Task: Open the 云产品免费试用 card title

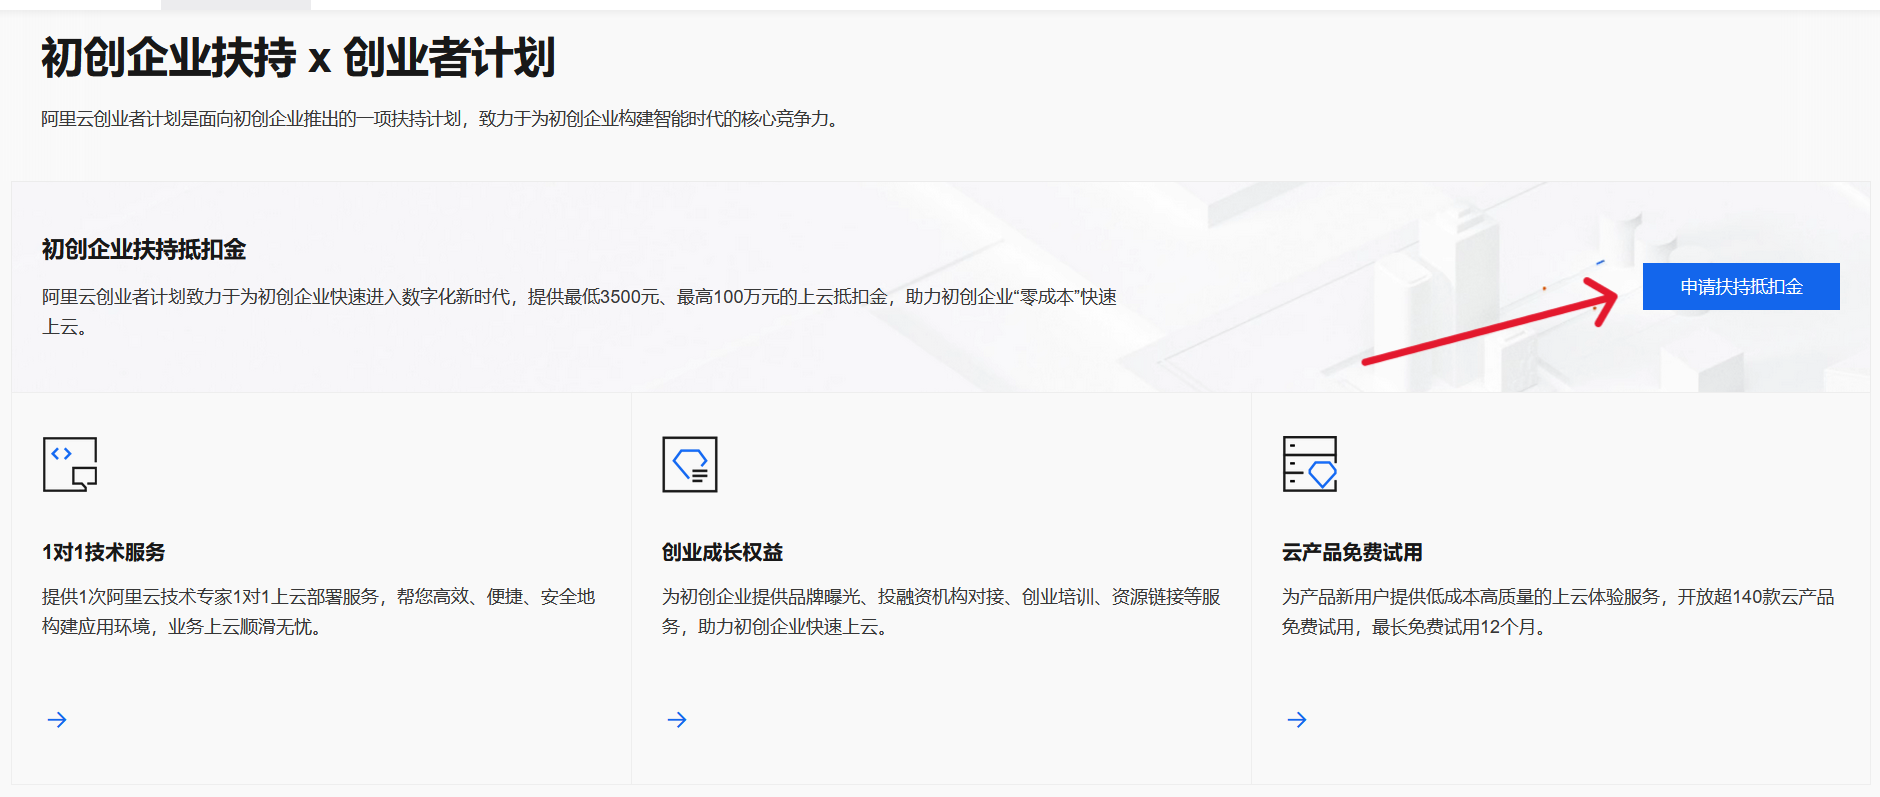Action: (x=1352, y=552)
